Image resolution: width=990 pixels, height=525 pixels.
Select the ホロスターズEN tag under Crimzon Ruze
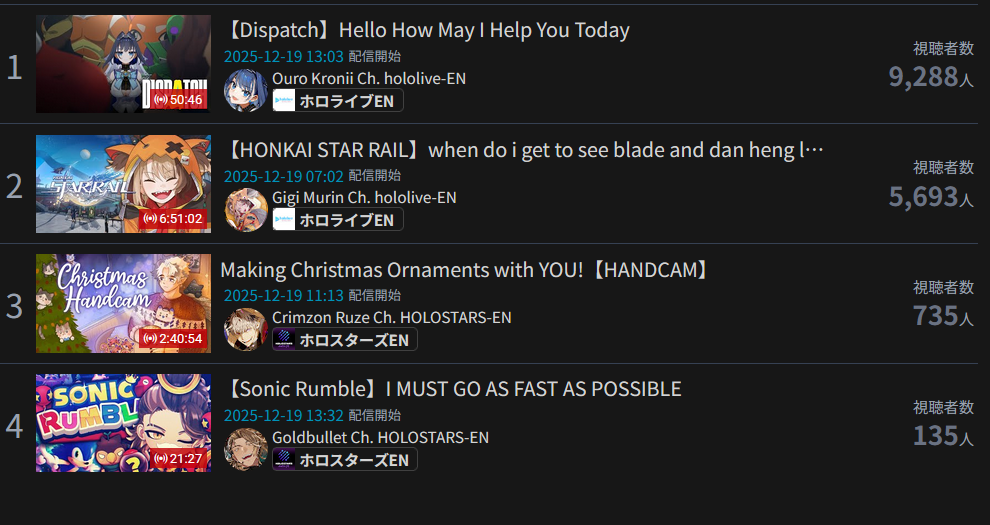click(345, 339)
